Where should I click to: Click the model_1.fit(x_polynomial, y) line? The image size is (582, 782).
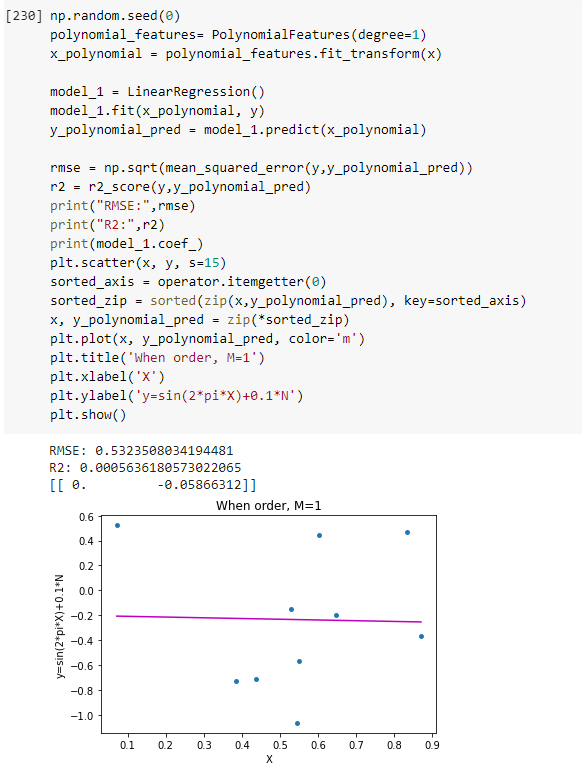157,111
